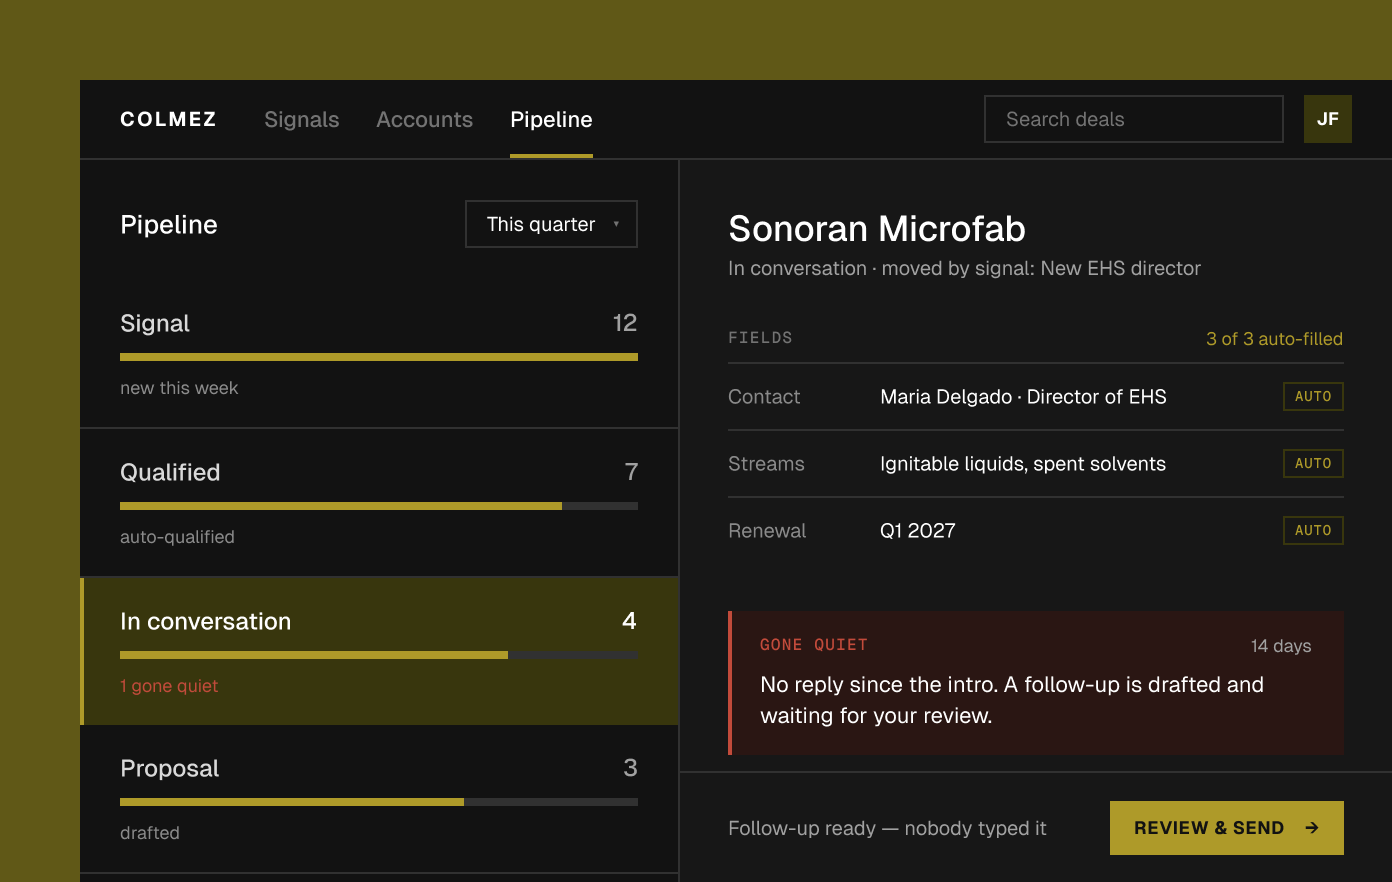Screen dimensions: 1392x882
Task: Click the Search deals field
Action: tap(1134, 119)
